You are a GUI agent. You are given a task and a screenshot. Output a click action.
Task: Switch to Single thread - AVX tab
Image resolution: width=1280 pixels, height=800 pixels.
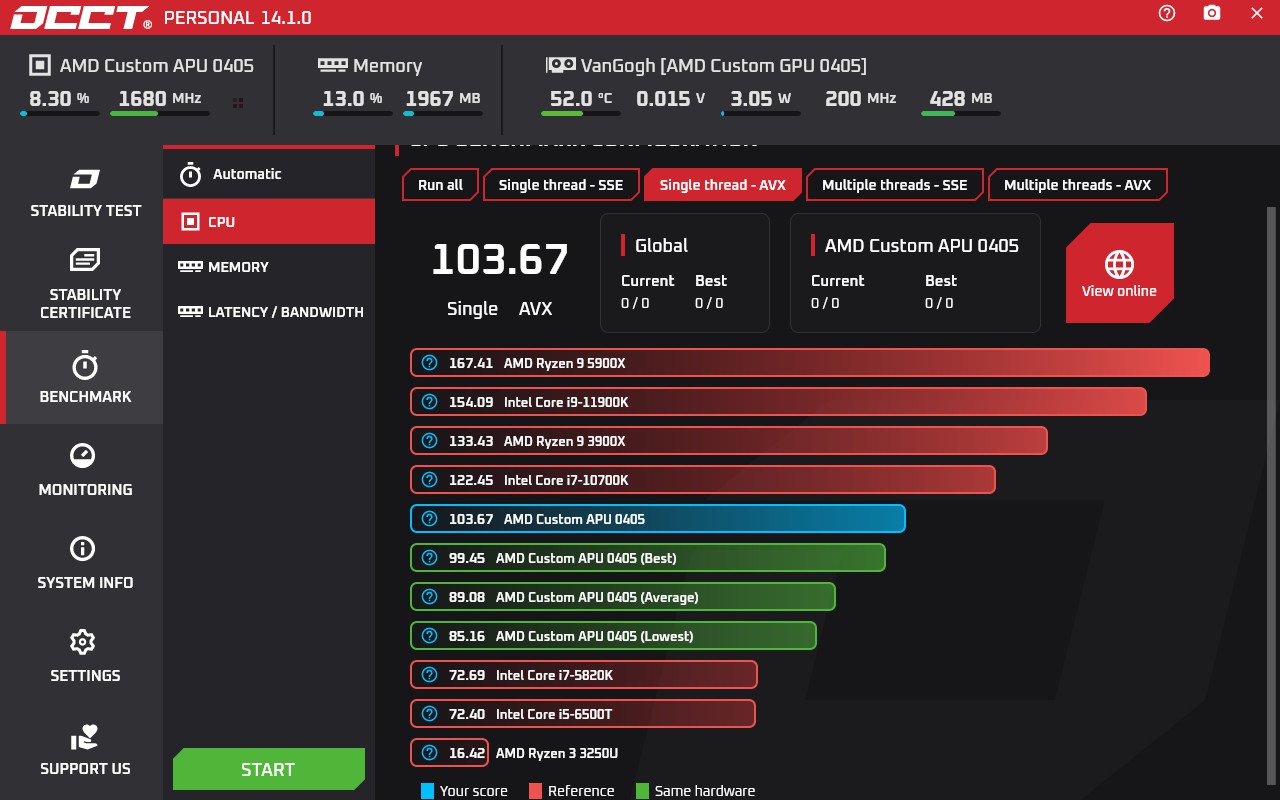tap(723, 185)
